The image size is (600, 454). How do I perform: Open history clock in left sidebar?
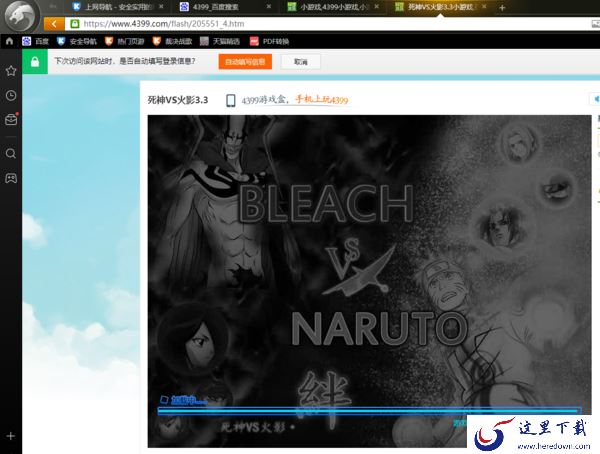point(11,95)
